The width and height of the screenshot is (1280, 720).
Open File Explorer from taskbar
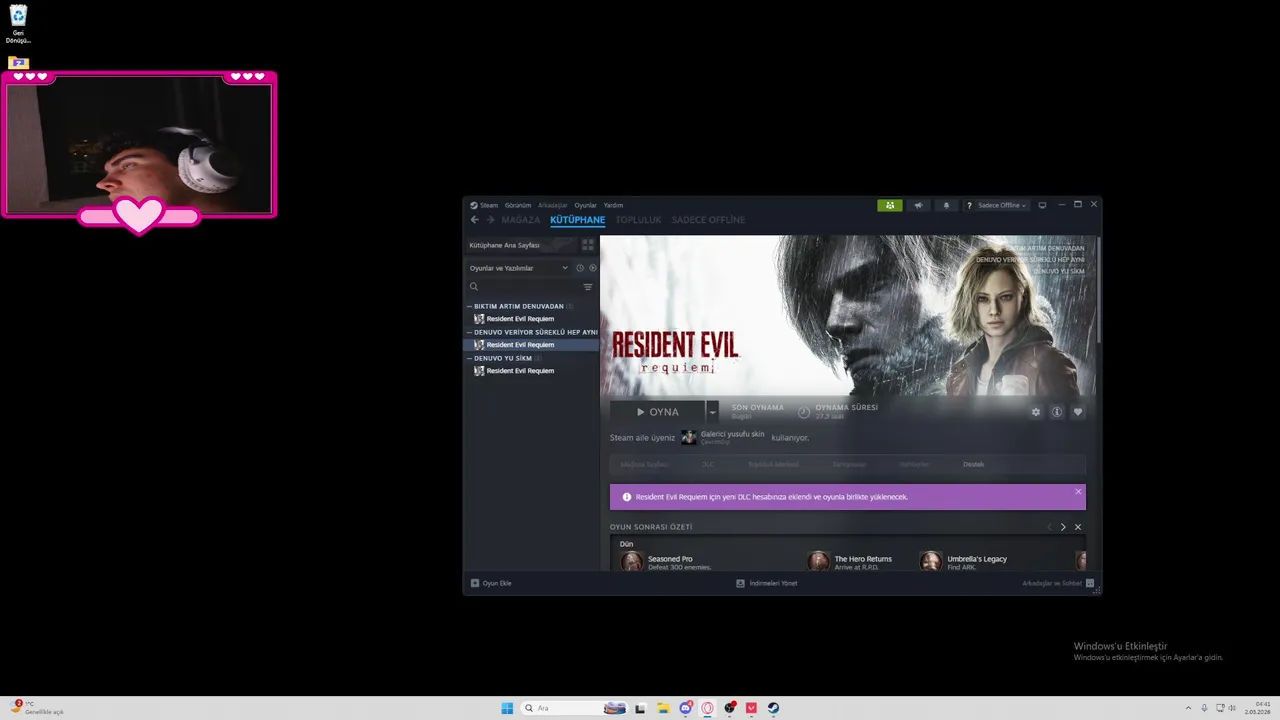662,708
